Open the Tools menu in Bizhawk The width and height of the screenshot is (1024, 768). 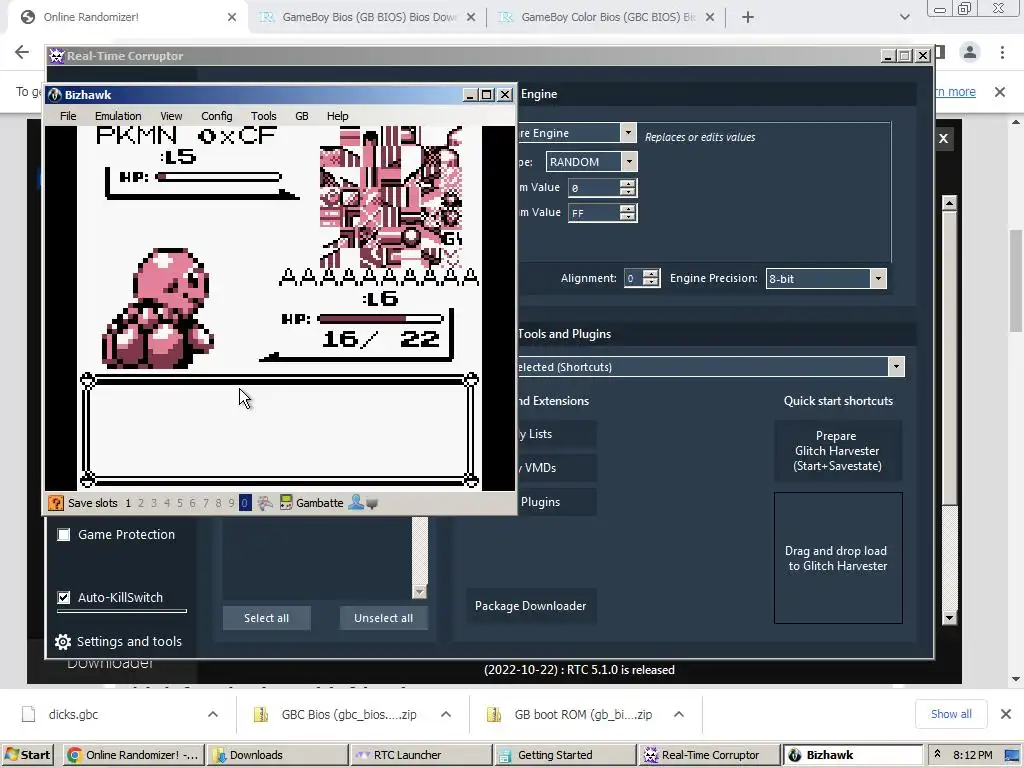pos(264,116)
